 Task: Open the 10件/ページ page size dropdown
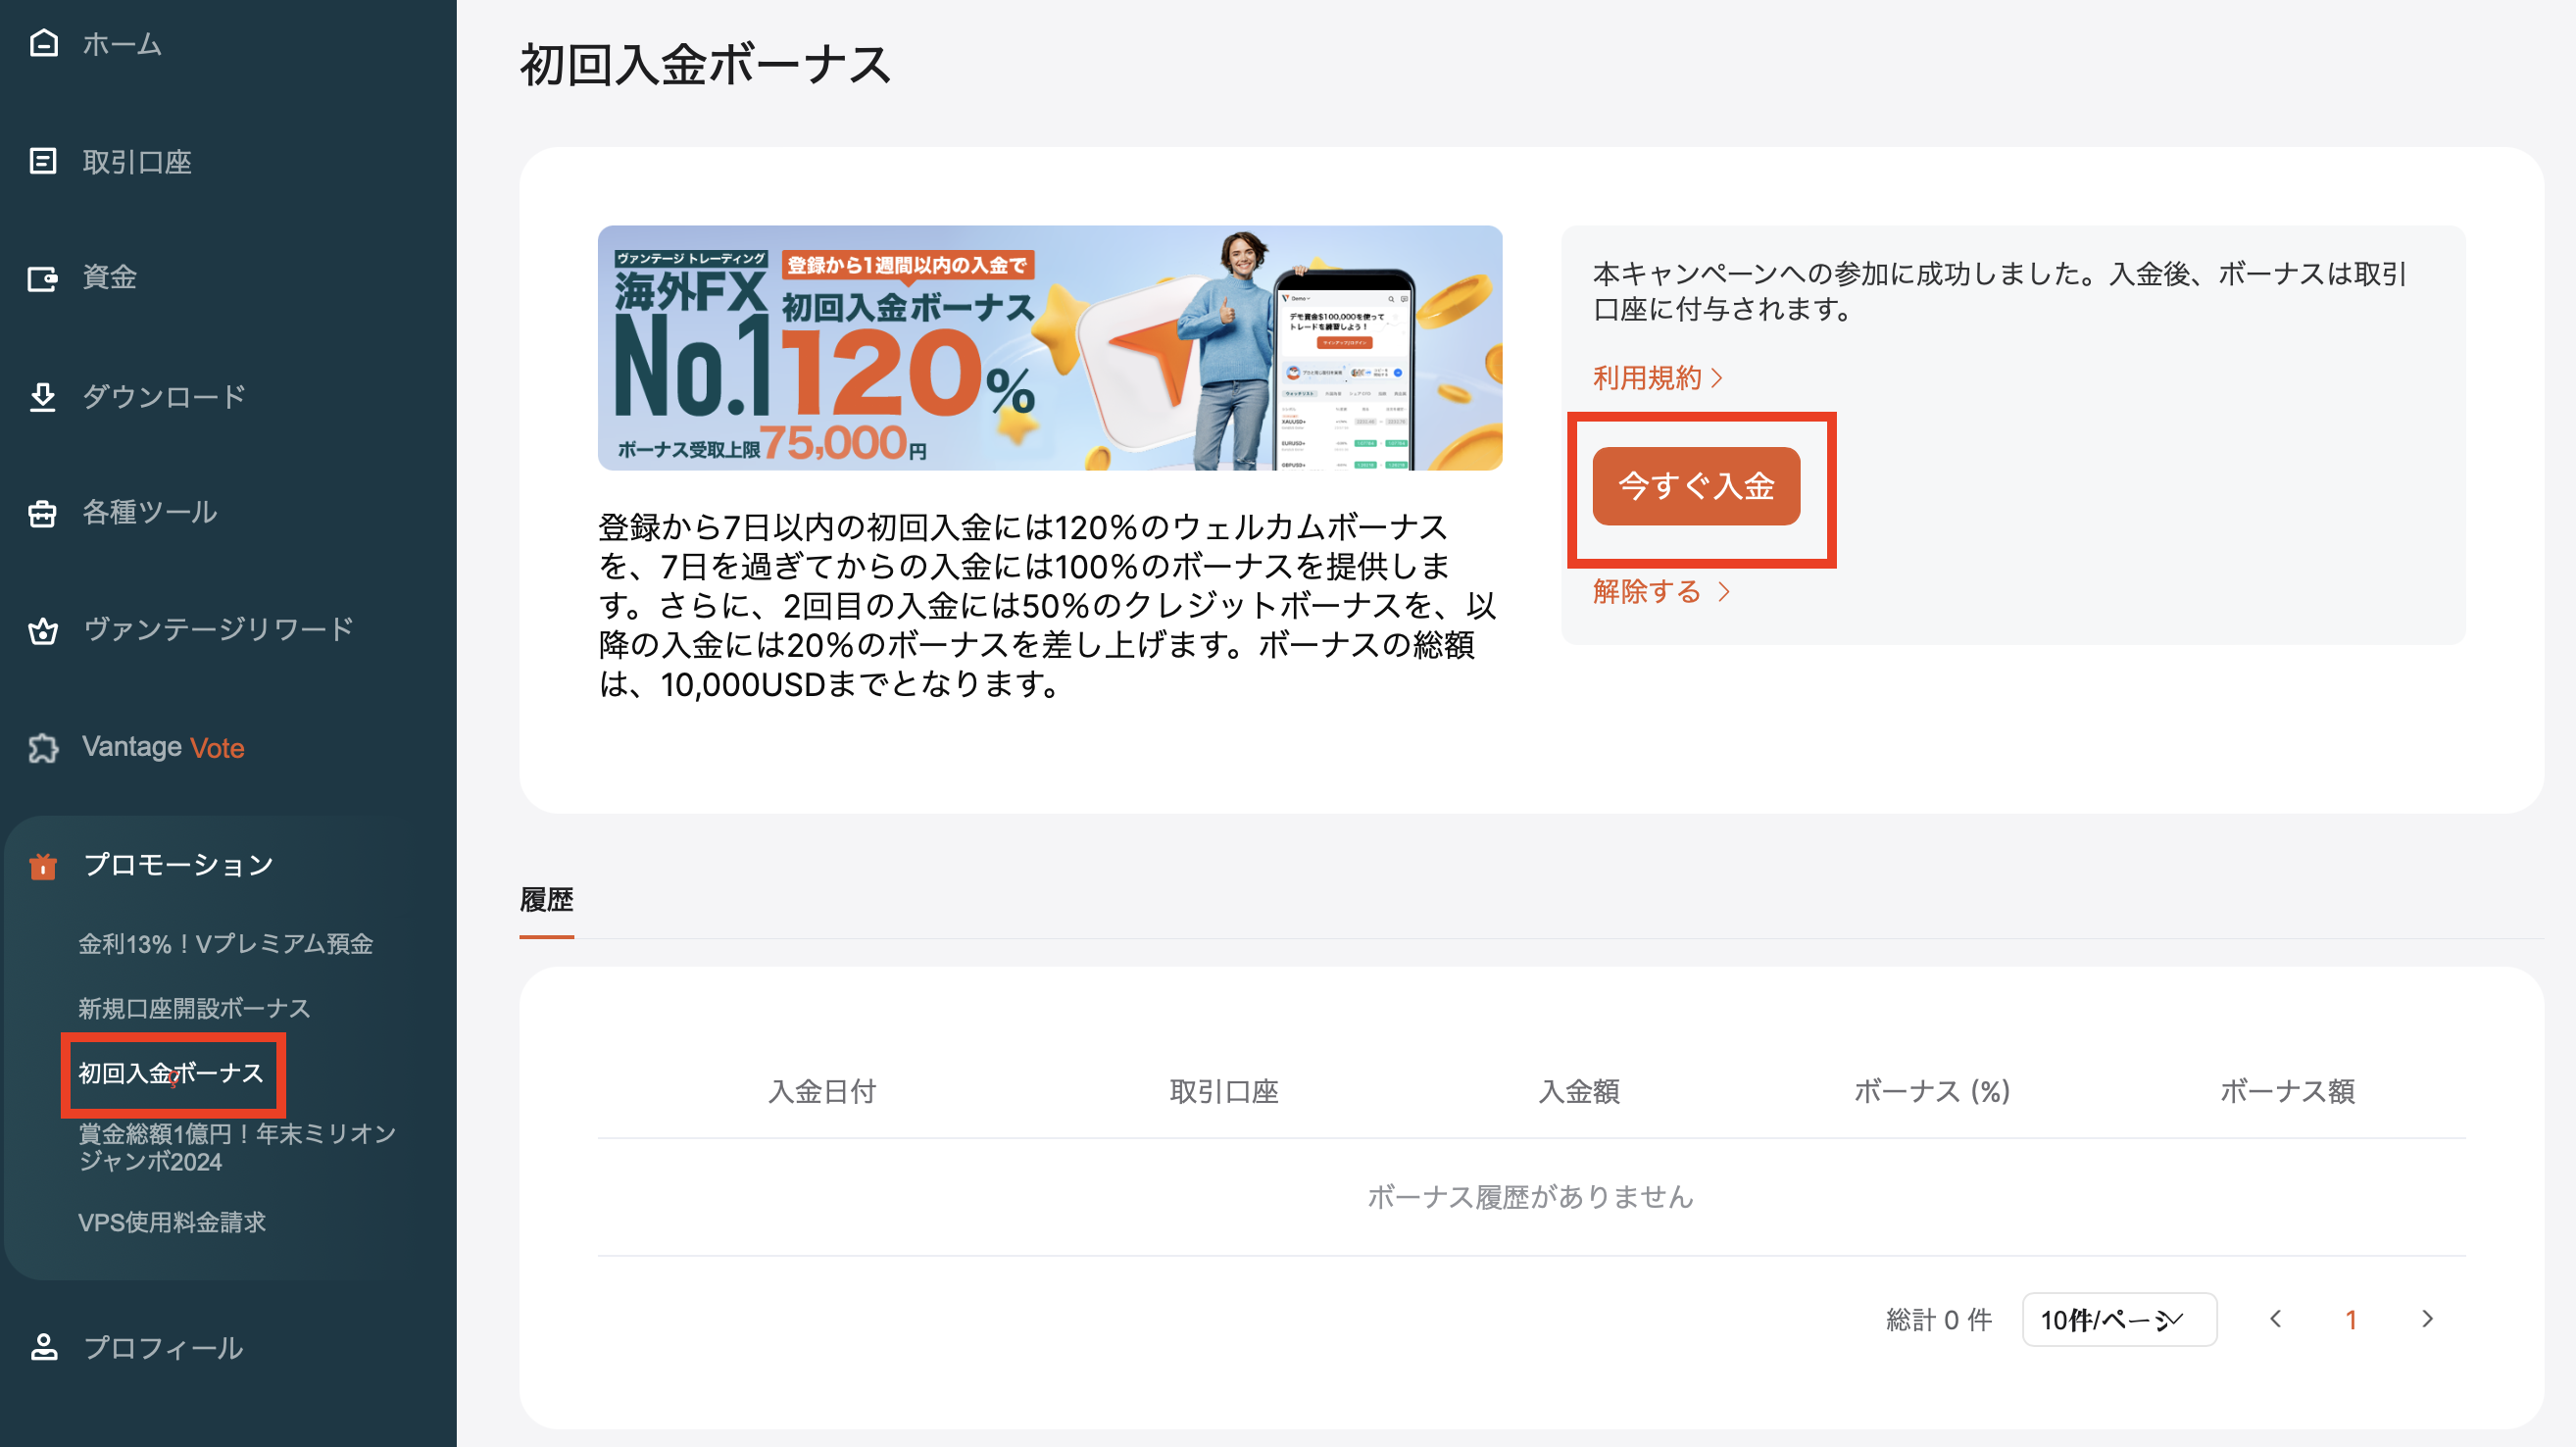(x=2119, y=1320)
